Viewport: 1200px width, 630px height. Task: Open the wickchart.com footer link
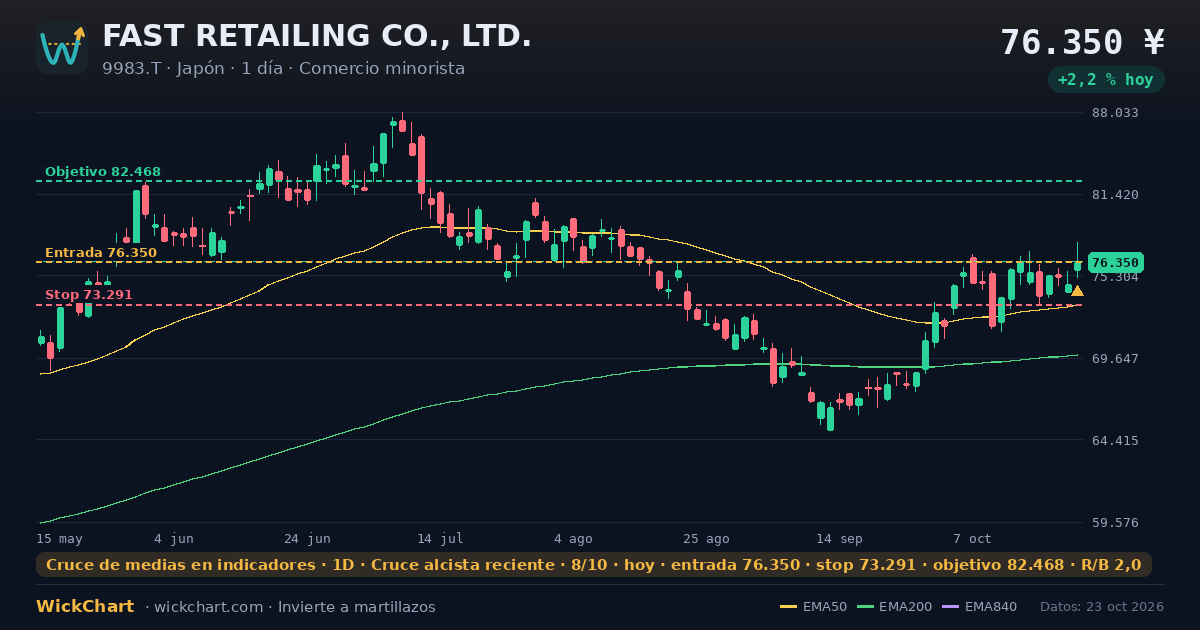(x=210, y=607)
